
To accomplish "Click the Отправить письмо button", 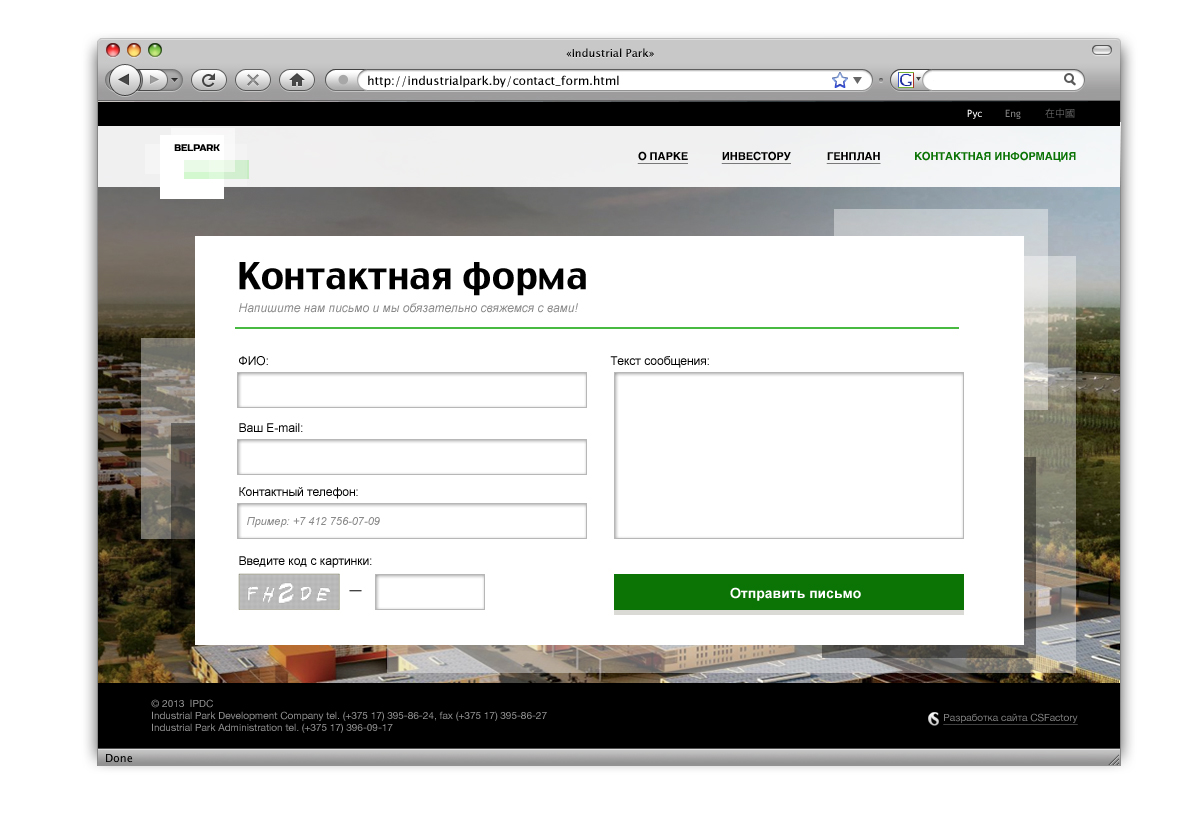I will tap(789, 593).
